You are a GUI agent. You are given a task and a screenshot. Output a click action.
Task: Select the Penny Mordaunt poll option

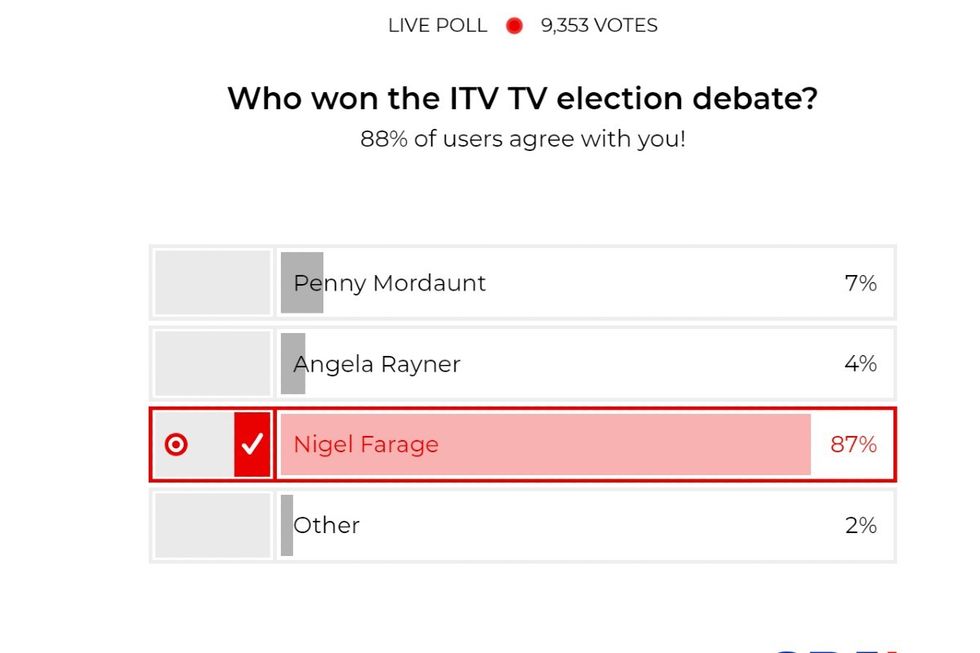click(x=390, y=283)
